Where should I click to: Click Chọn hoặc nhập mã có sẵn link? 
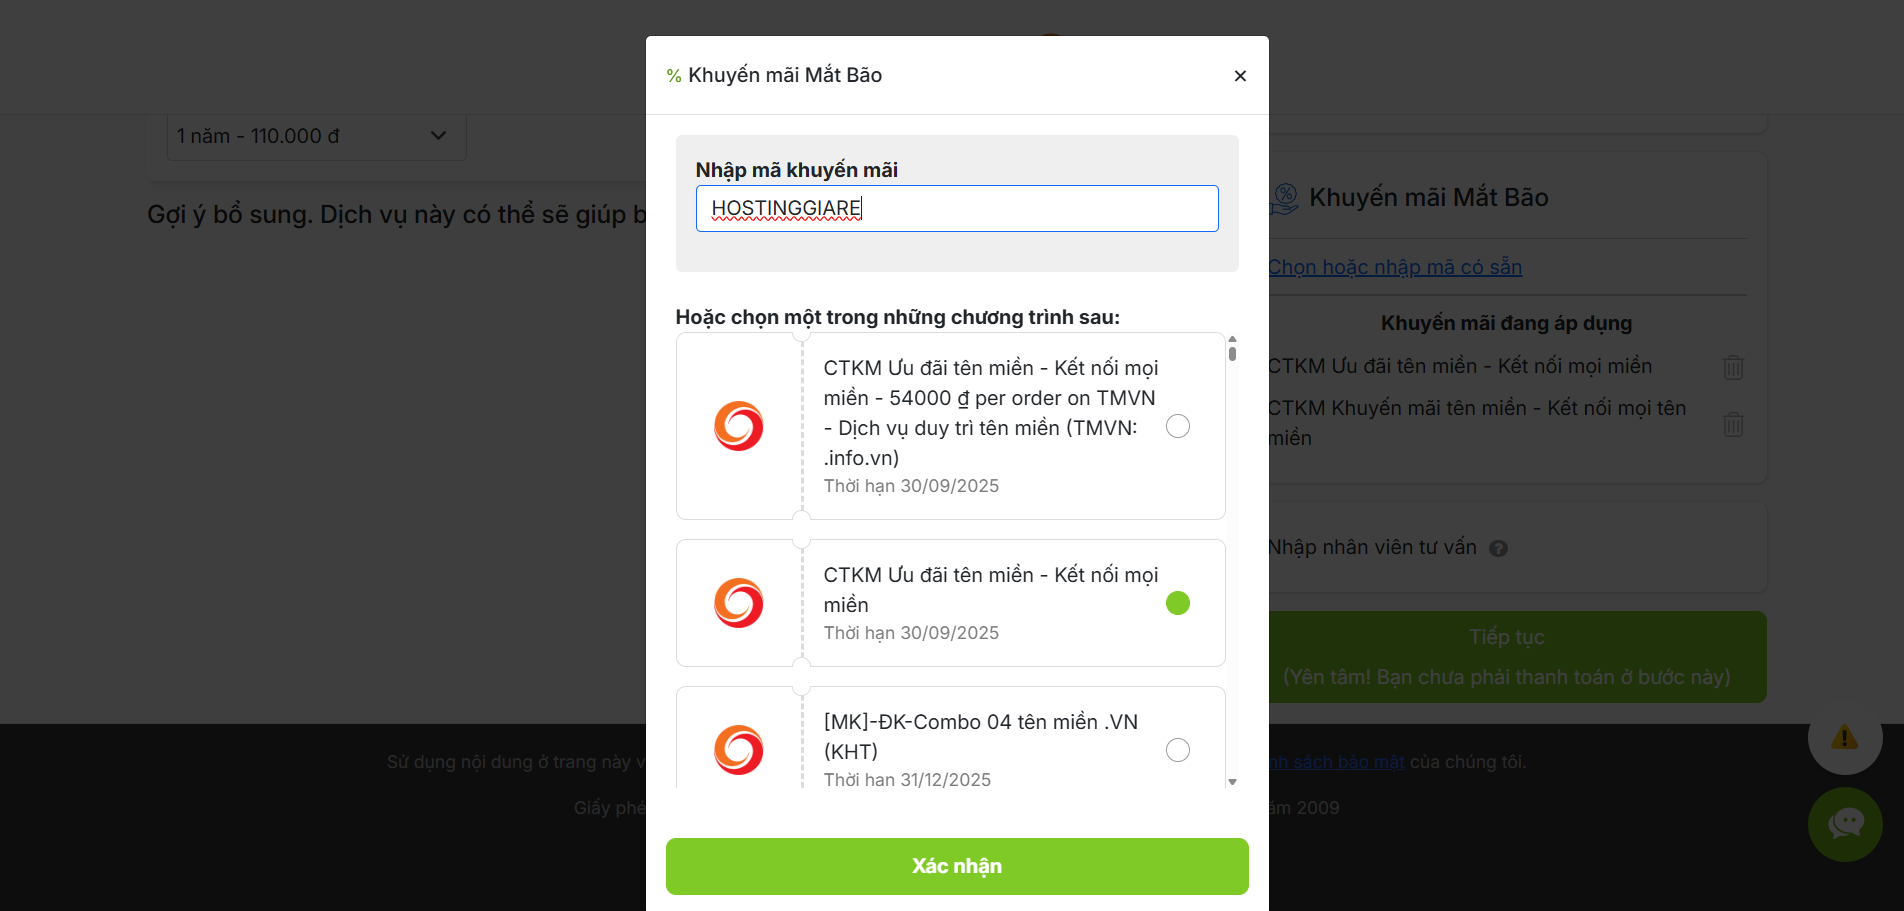pos(1395,267)
